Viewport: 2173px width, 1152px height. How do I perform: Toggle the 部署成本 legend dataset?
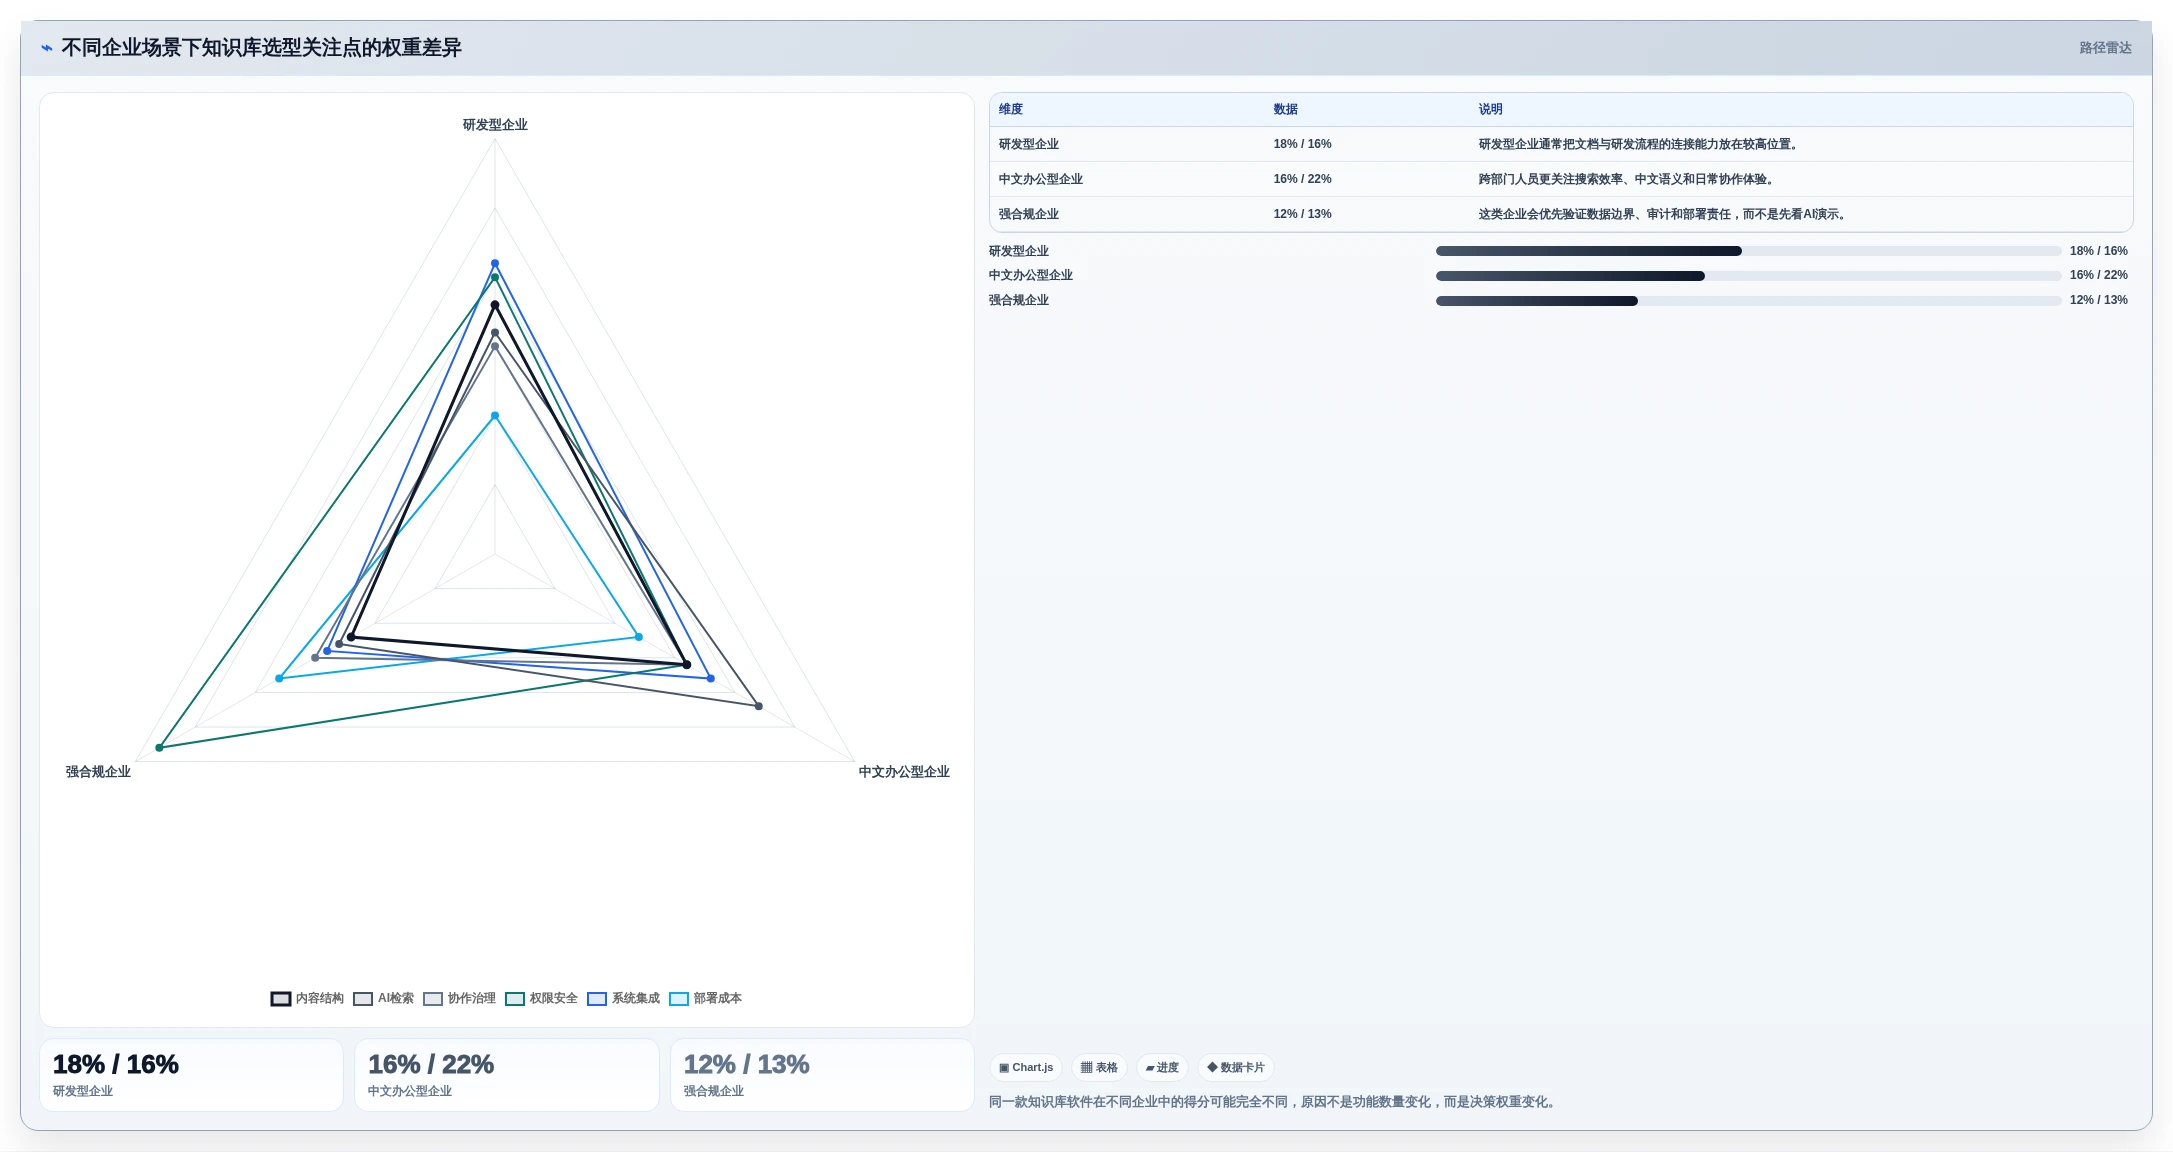pos(705,998)
